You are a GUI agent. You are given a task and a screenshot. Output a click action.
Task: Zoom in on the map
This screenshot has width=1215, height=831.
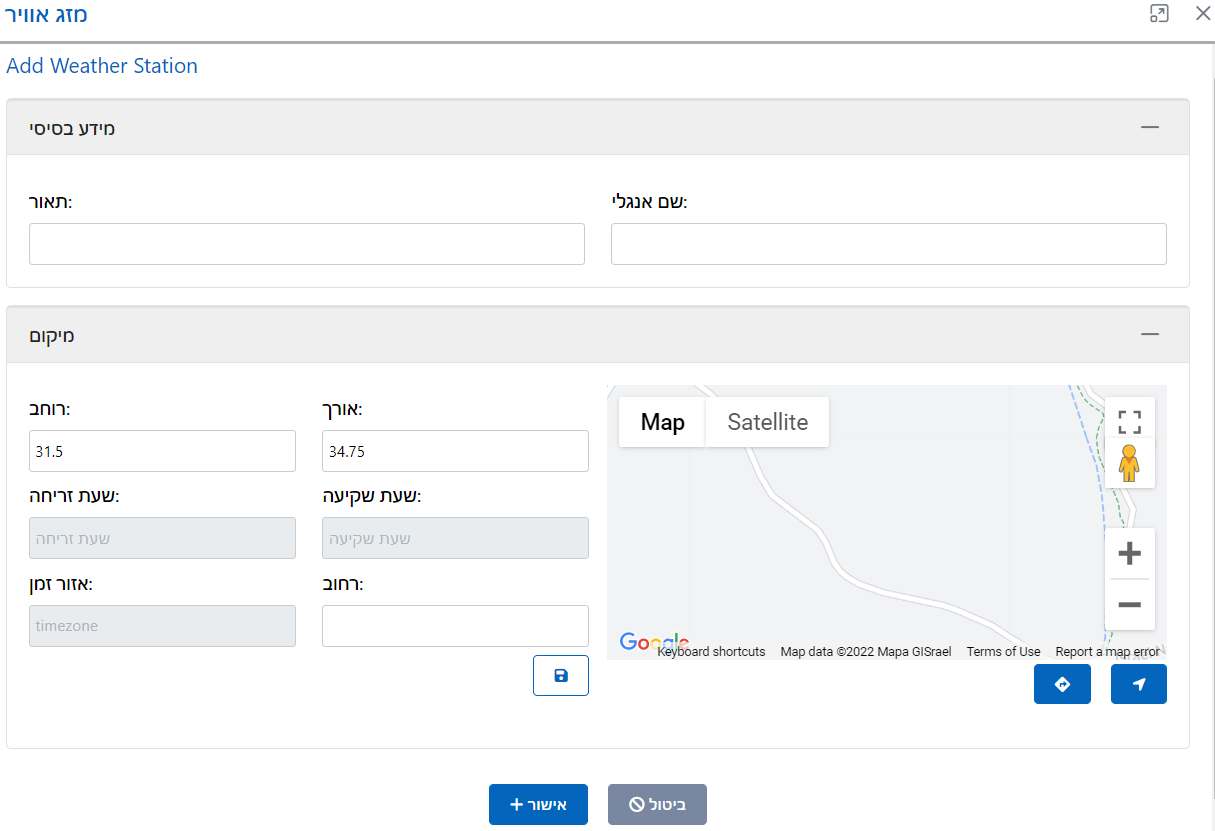click(1129, 553)
